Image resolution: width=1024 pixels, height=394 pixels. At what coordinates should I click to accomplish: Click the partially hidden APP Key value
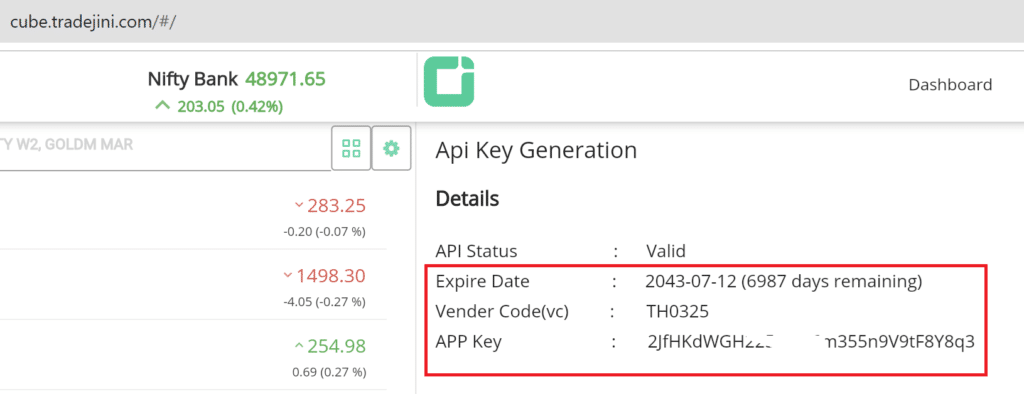pos(810,342)
